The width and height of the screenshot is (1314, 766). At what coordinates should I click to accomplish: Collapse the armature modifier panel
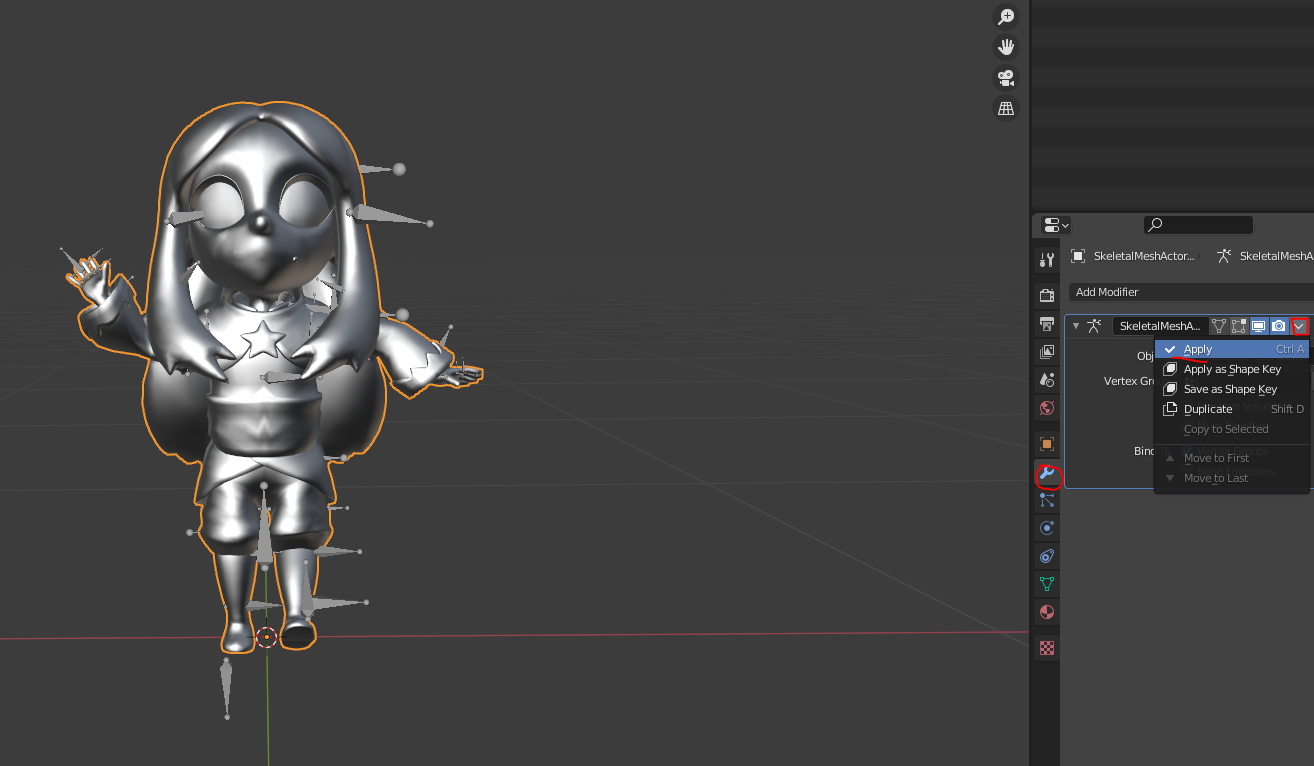tap(1076, 326)
